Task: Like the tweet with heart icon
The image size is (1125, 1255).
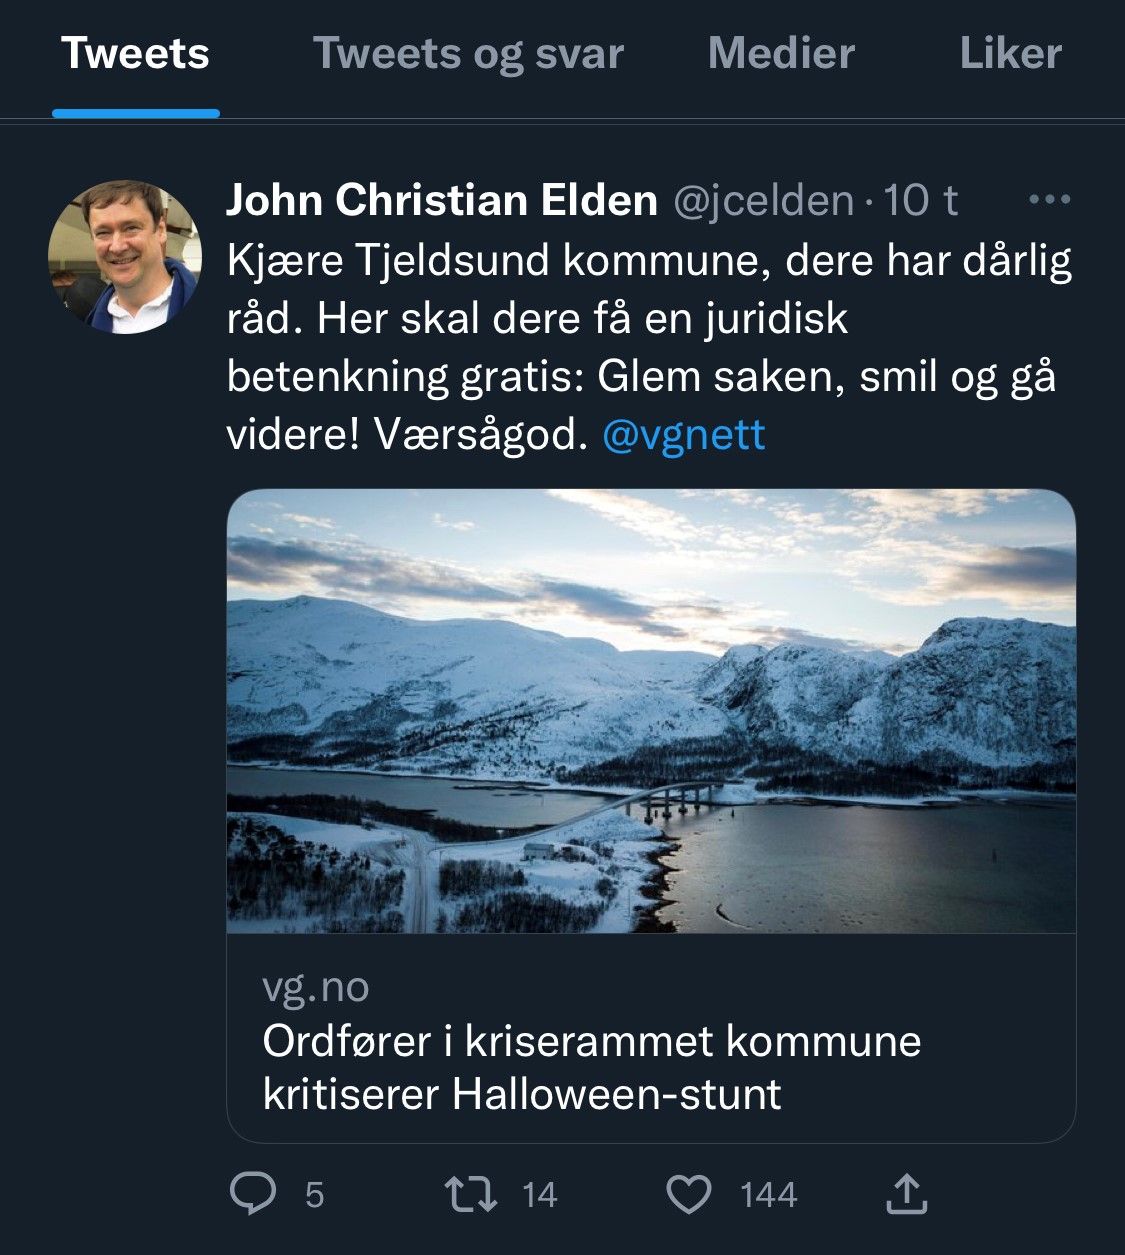Action: 688,1194
